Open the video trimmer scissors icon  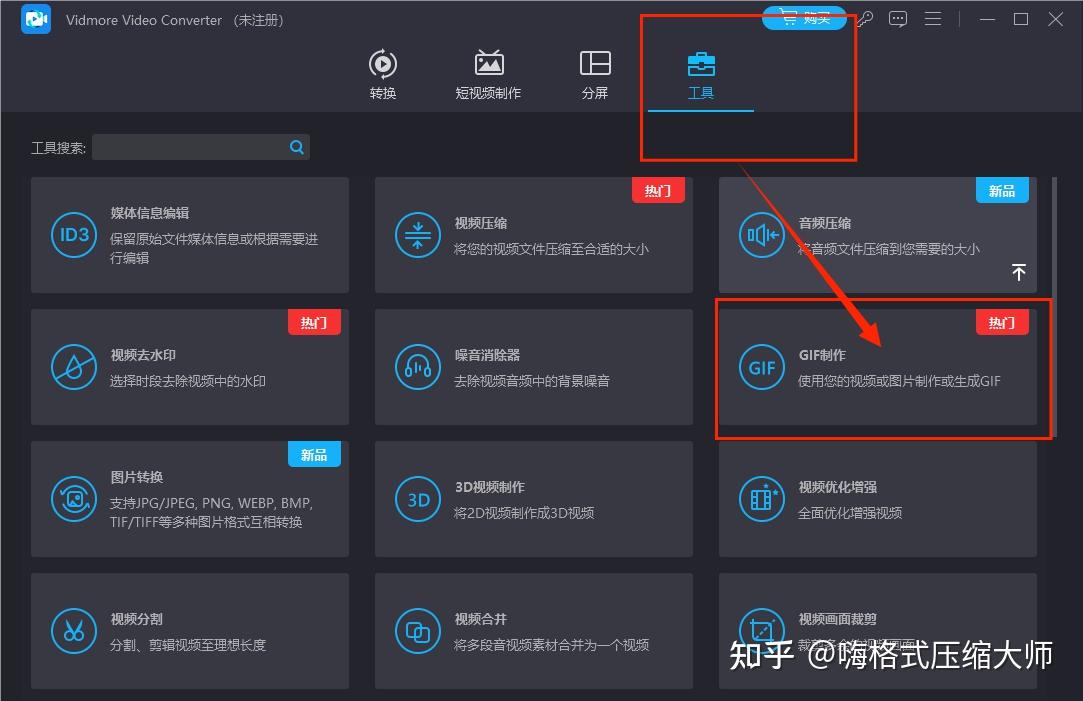74,631
